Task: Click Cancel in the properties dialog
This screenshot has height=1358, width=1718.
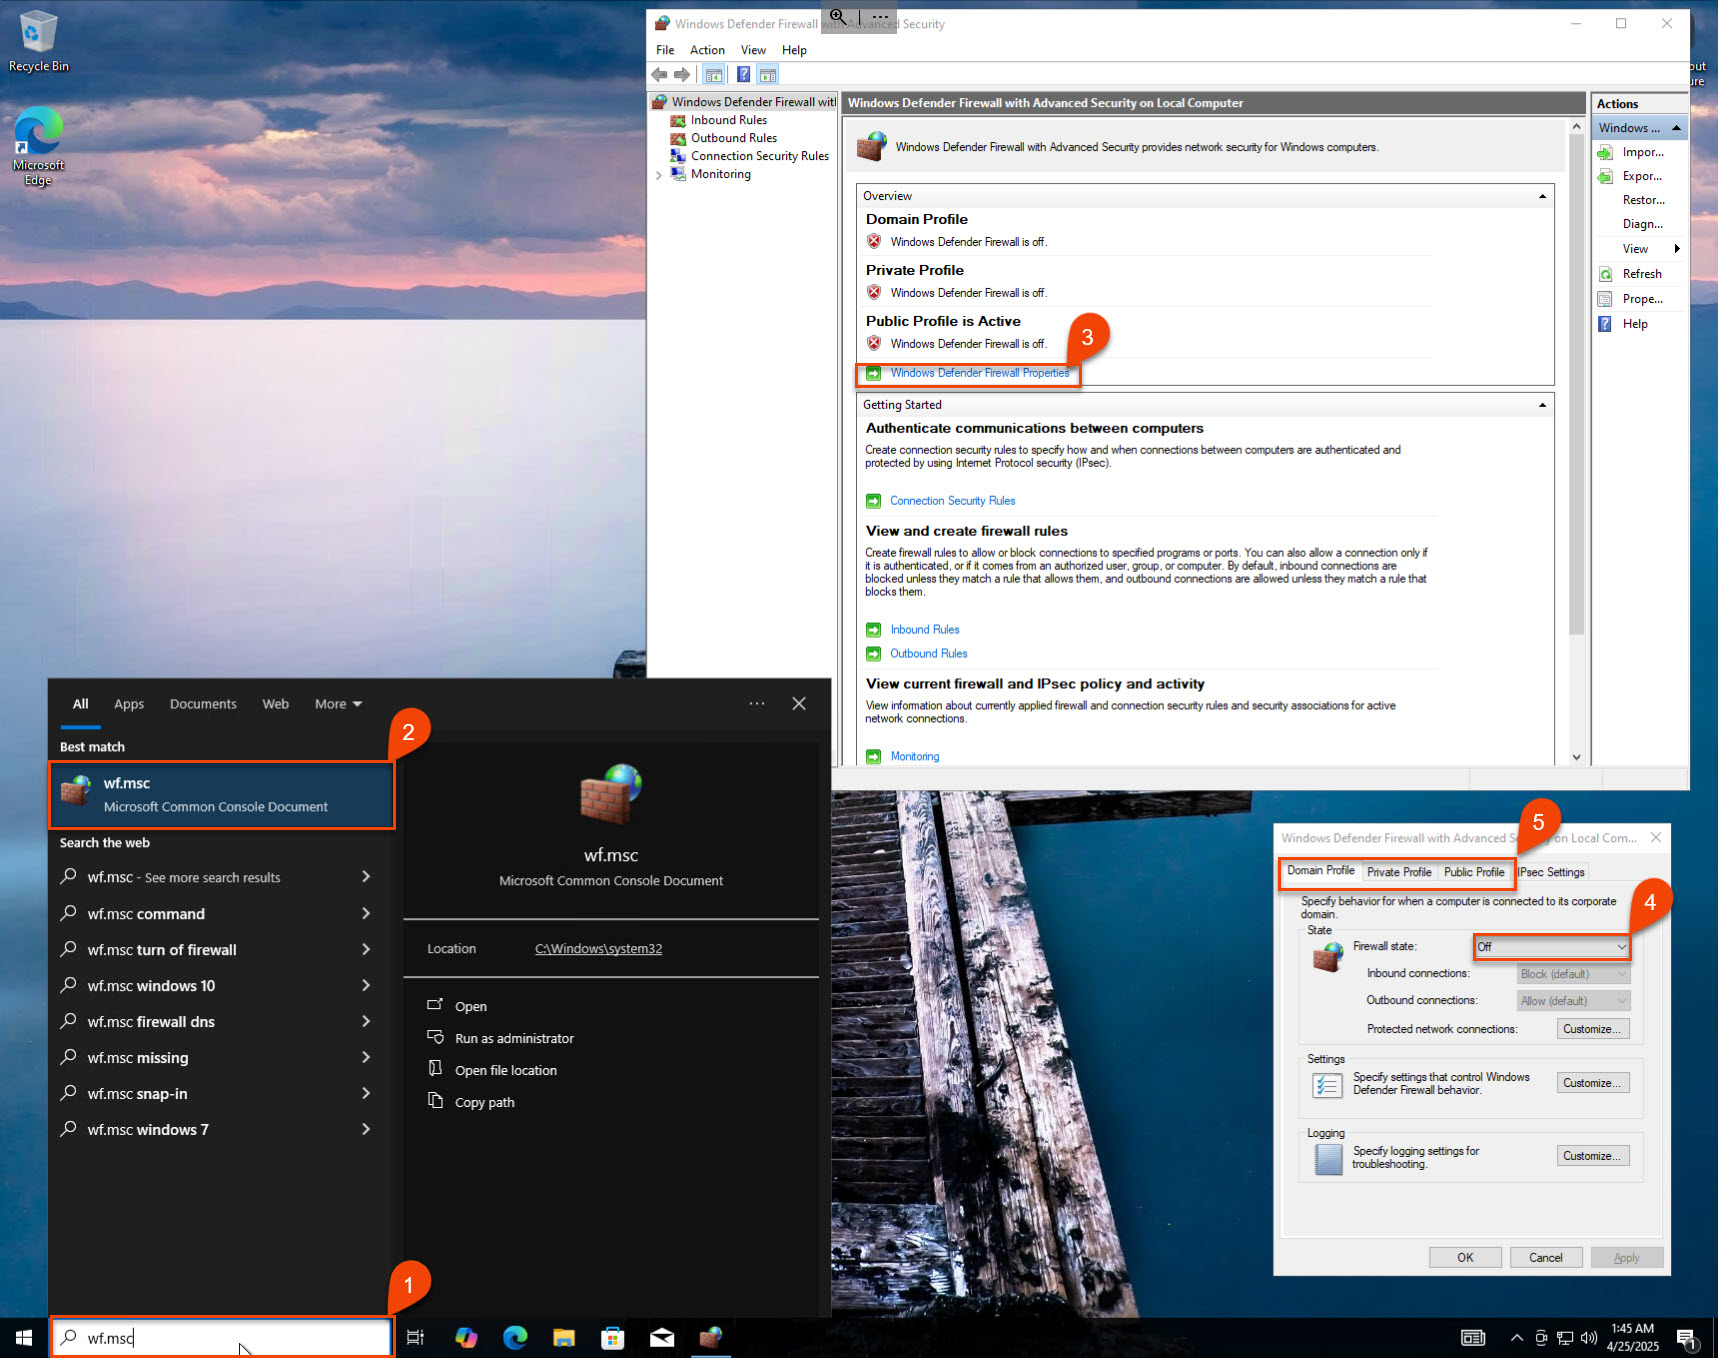Action: (x=1546, y=1258)
